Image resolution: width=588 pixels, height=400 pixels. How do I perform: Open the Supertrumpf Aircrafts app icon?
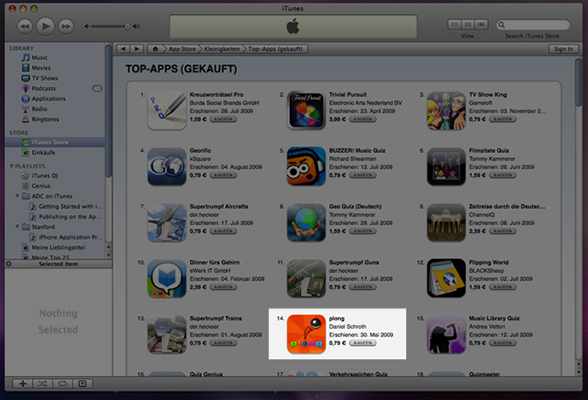pos(167,222)
